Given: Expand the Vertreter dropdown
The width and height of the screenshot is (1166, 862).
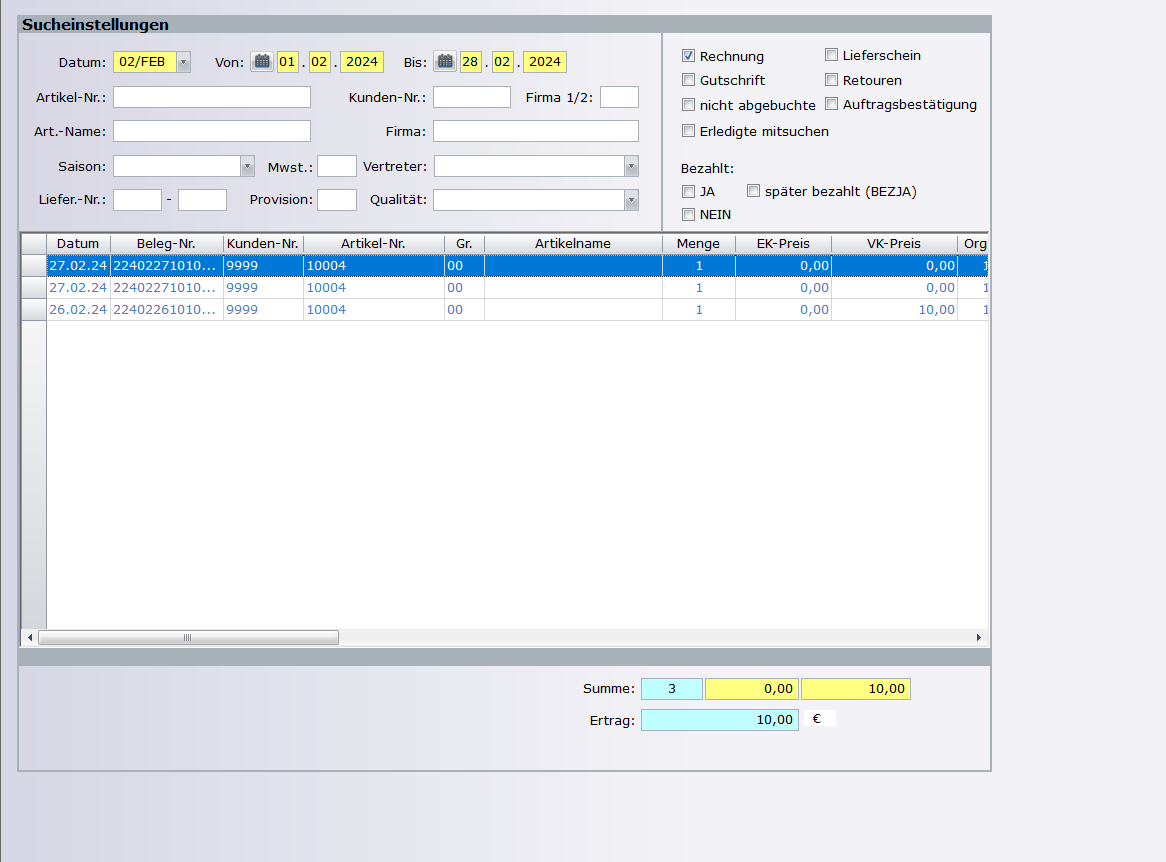Looking at the screenshot, I should click(x=631, y=167).
